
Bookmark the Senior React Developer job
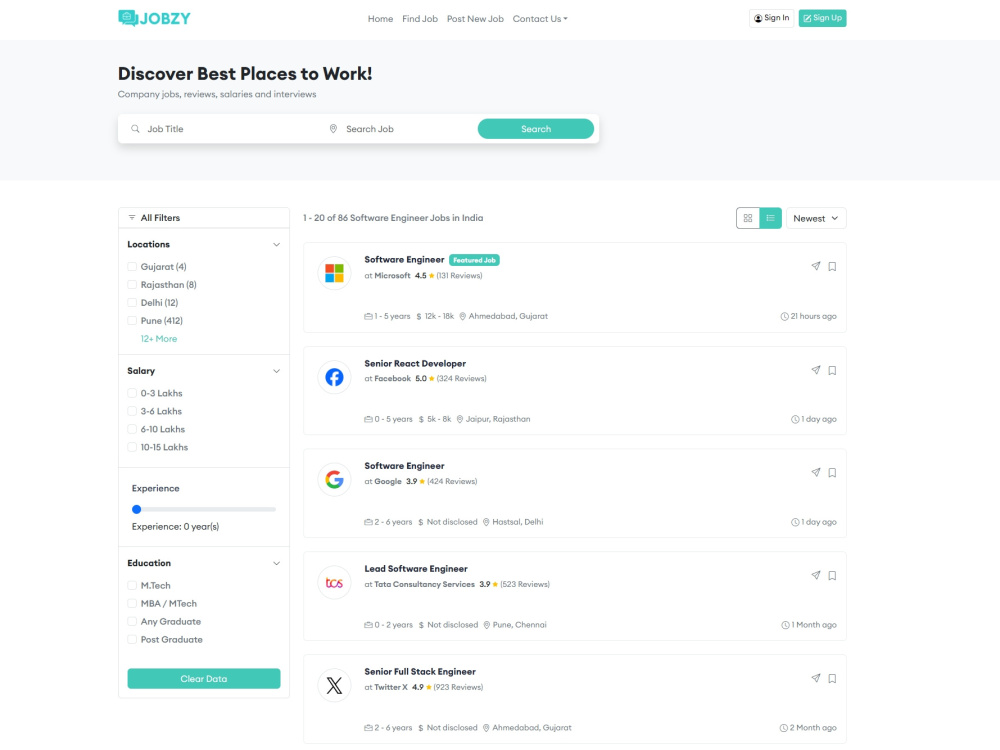(x=832, y=371)
